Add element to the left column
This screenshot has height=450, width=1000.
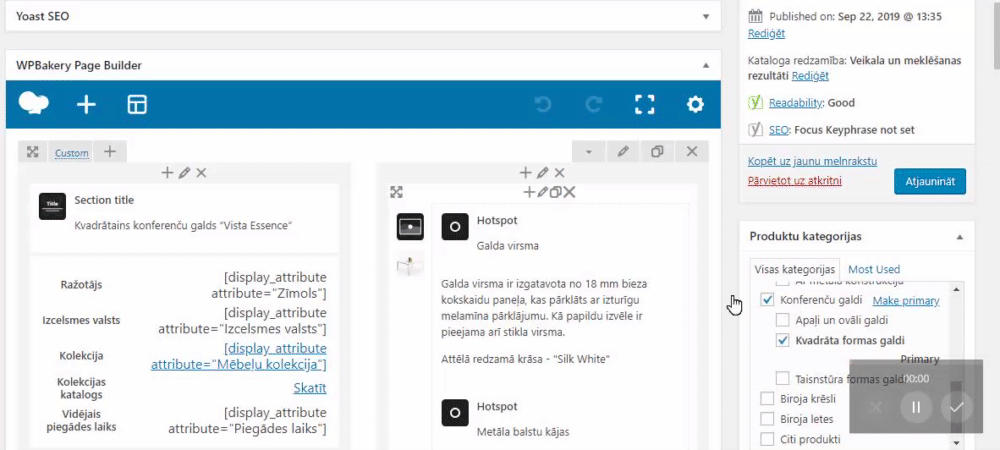click(167, 173)
